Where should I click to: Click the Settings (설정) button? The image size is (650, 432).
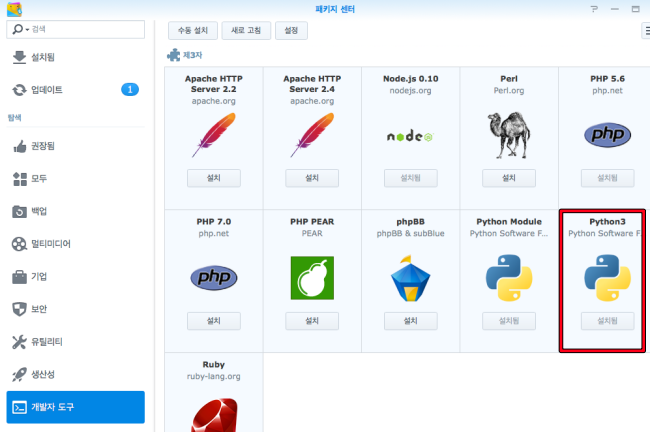pyautogui.click(x=291, y=31)
